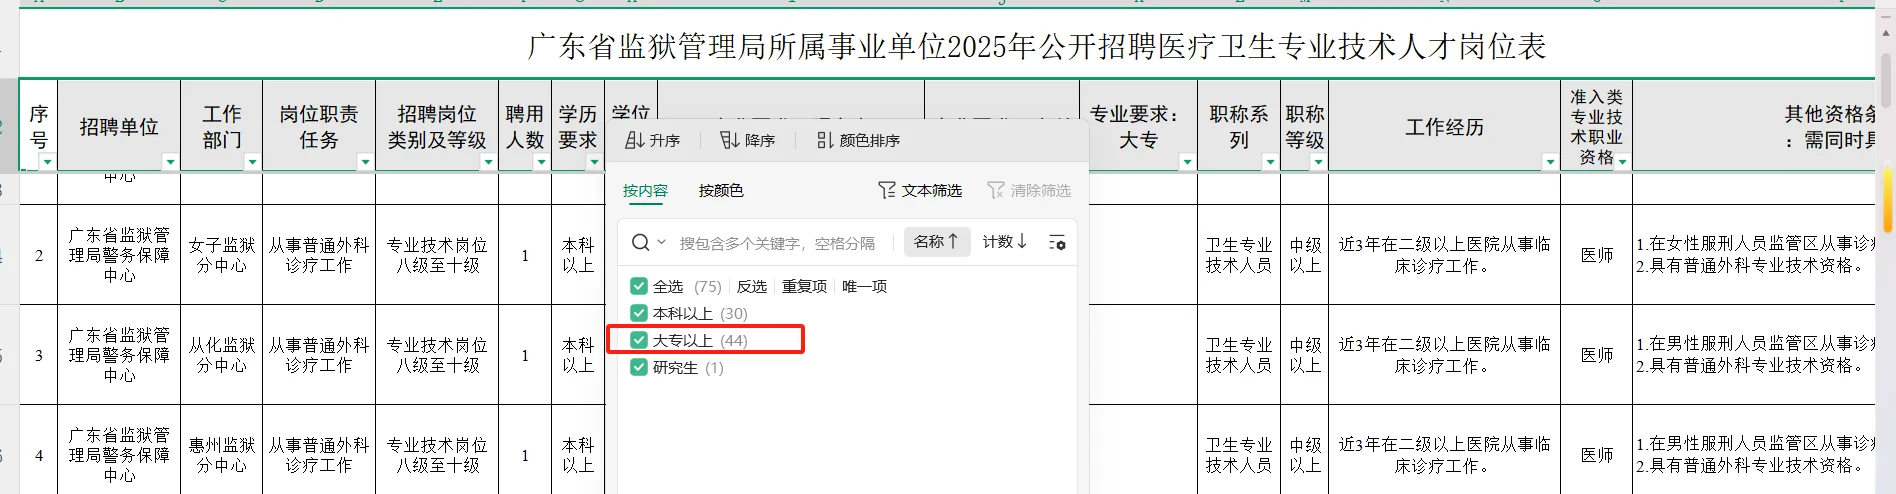Open filter dropdown for 职称等级 column
The height and width of the screenshot is (494, 1896).
(x=1318, y=162)
